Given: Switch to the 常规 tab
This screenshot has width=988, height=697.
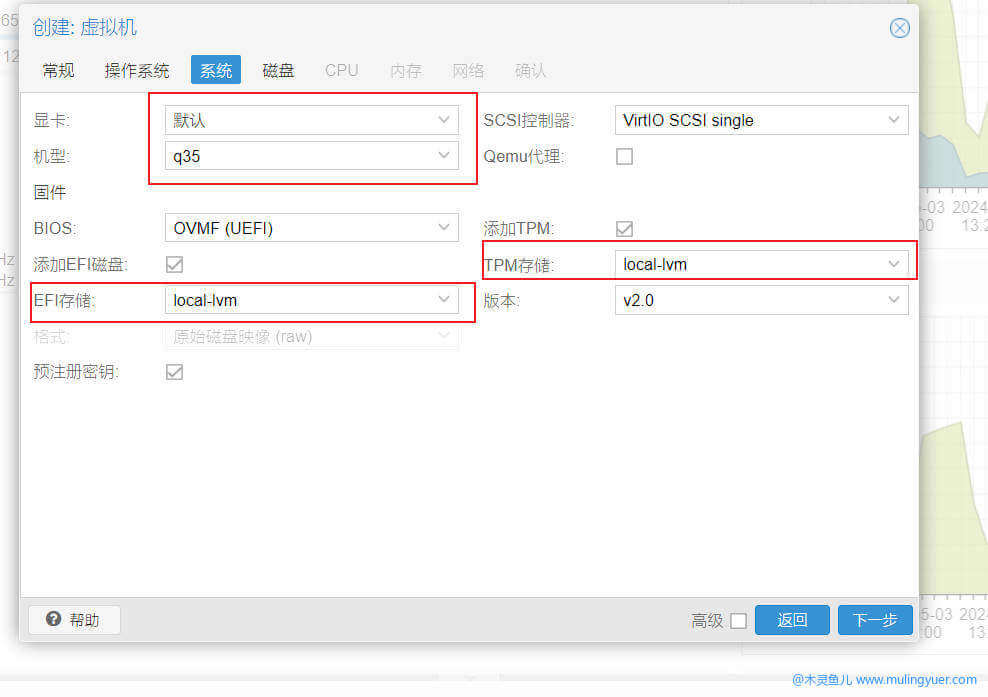Looking at the screenshot, I should click(x=58, y=70).
